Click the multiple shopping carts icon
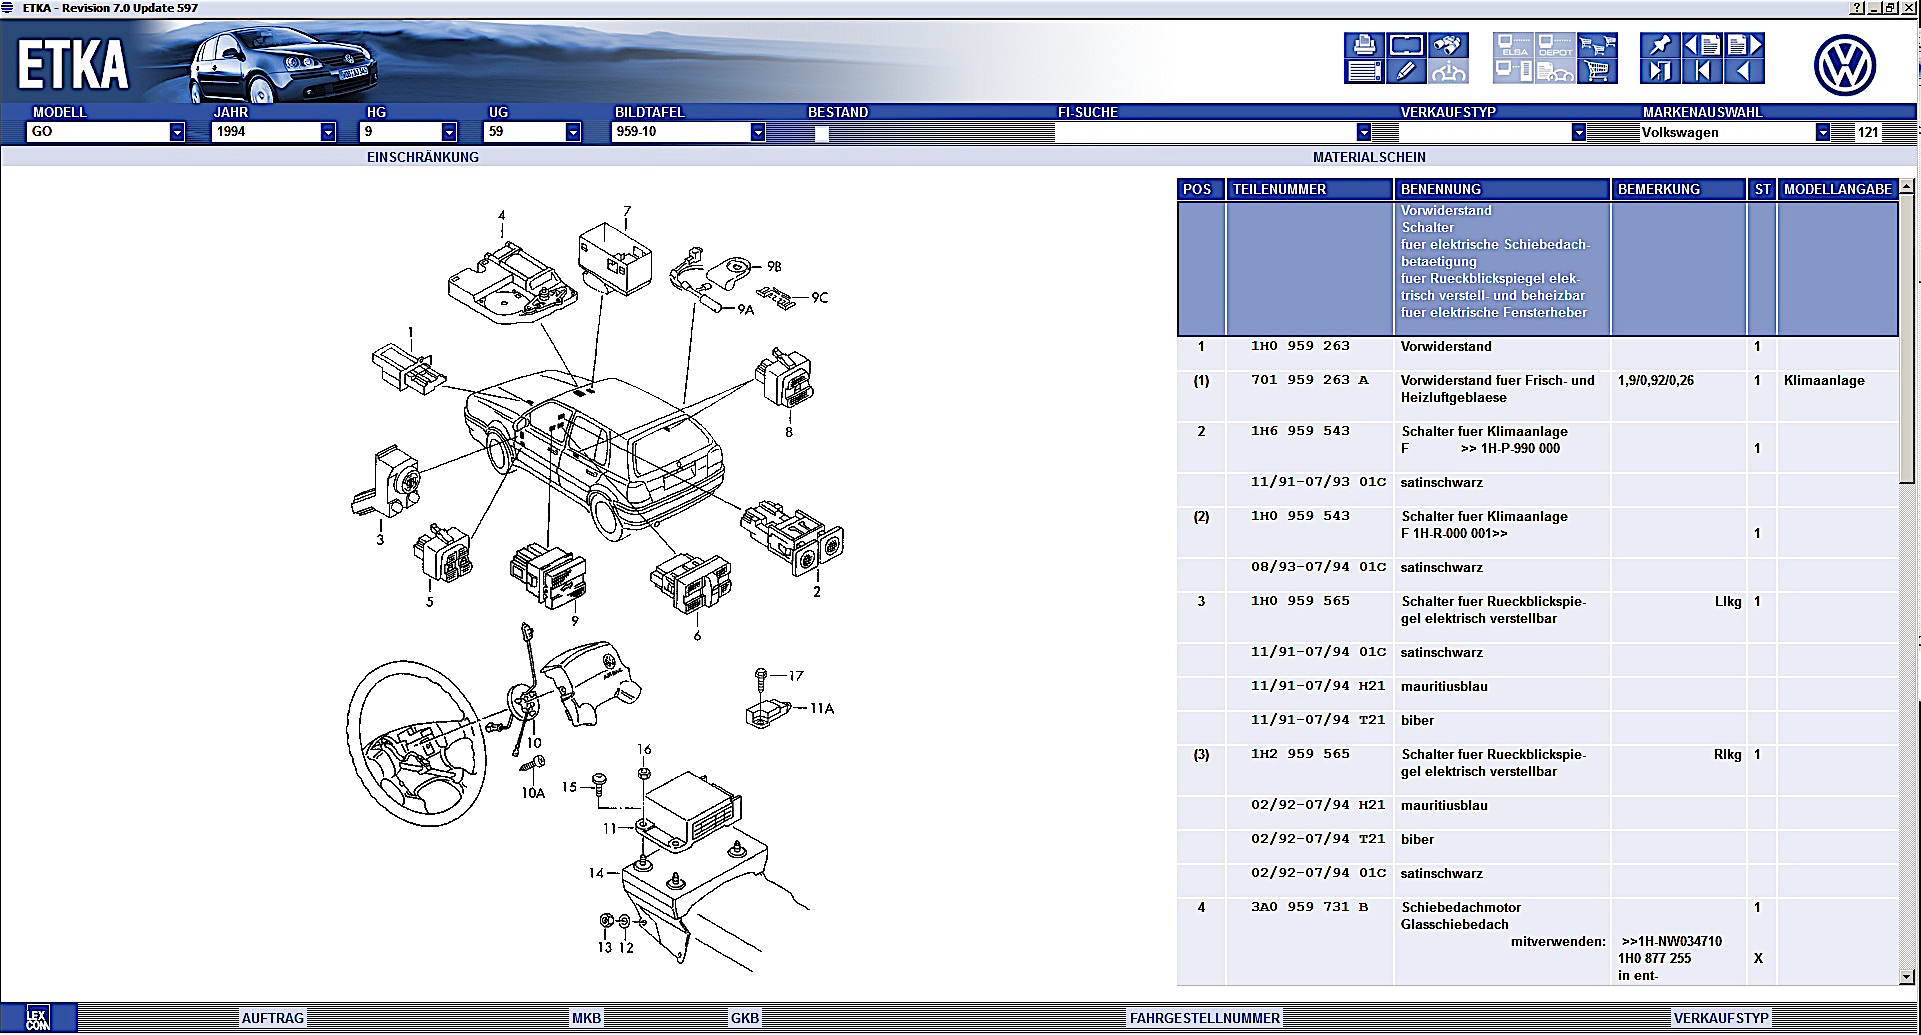1921x1035 pixels. pos(1597,46)
